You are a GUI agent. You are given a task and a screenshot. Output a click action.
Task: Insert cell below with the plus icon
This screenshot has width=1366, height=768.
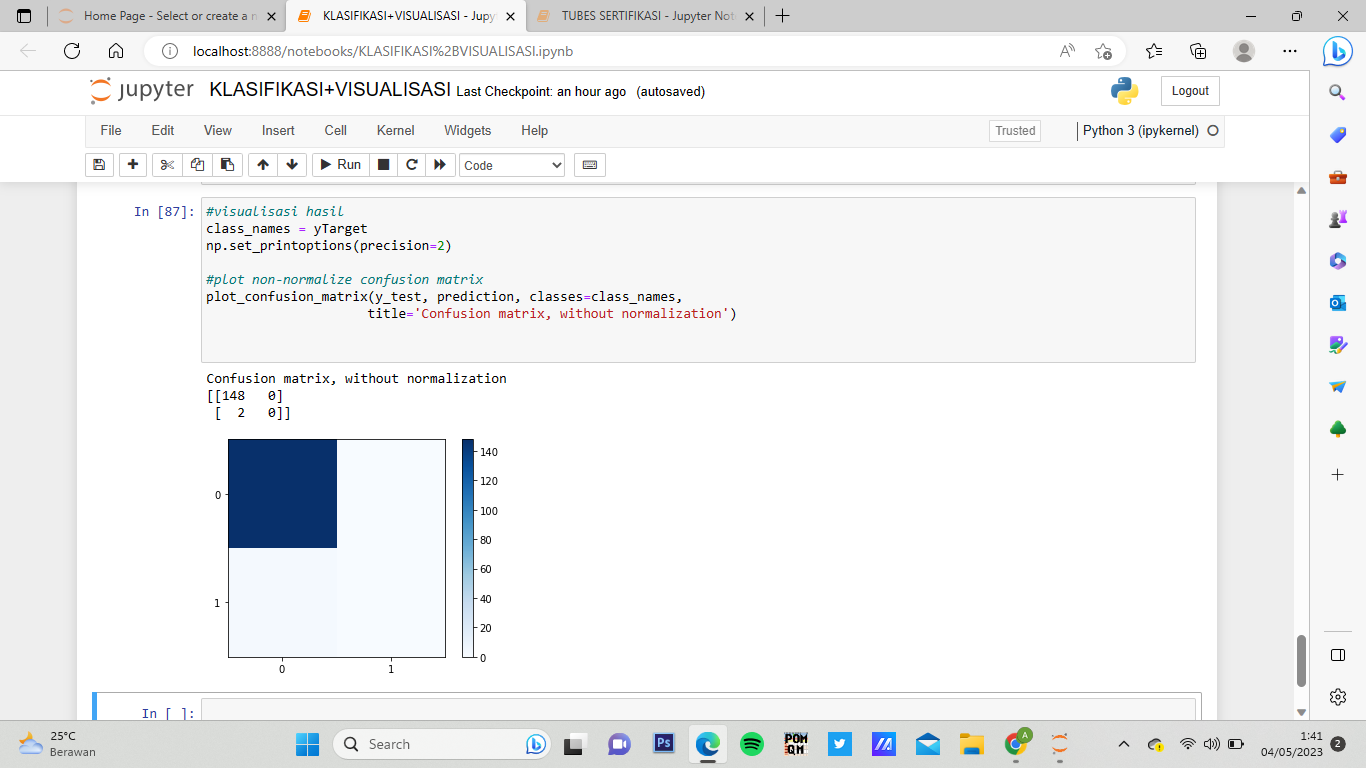[x=133, y=165]
